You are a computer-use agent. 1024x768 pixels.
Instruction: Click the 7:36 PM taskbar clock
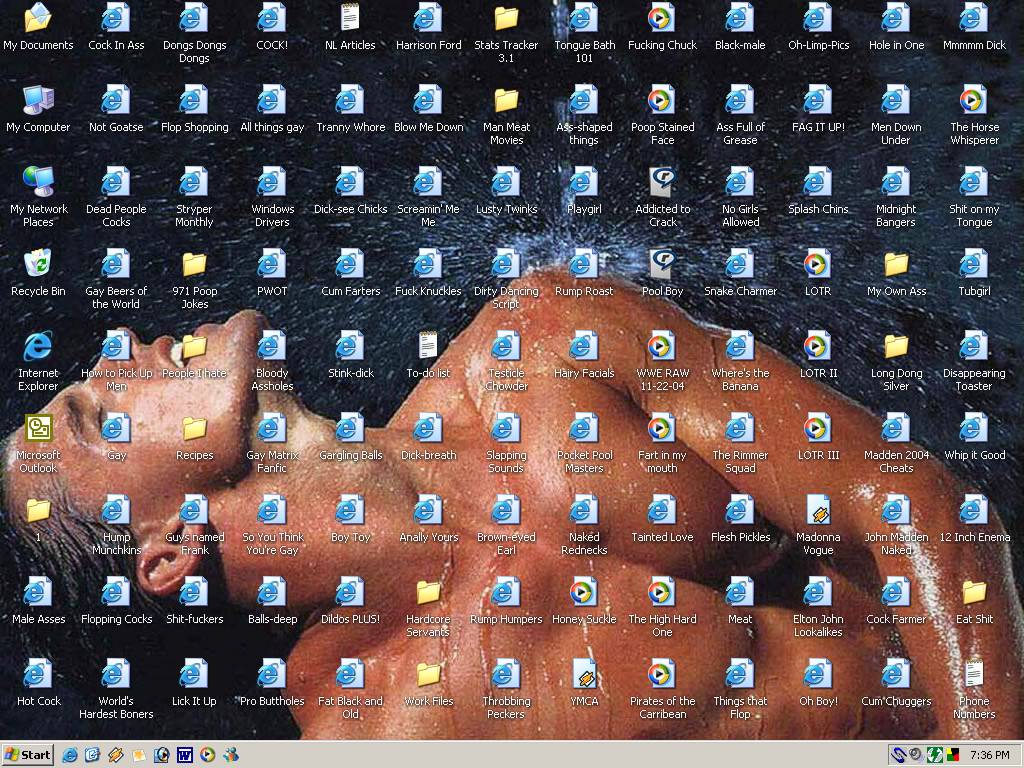coord(989,756)
